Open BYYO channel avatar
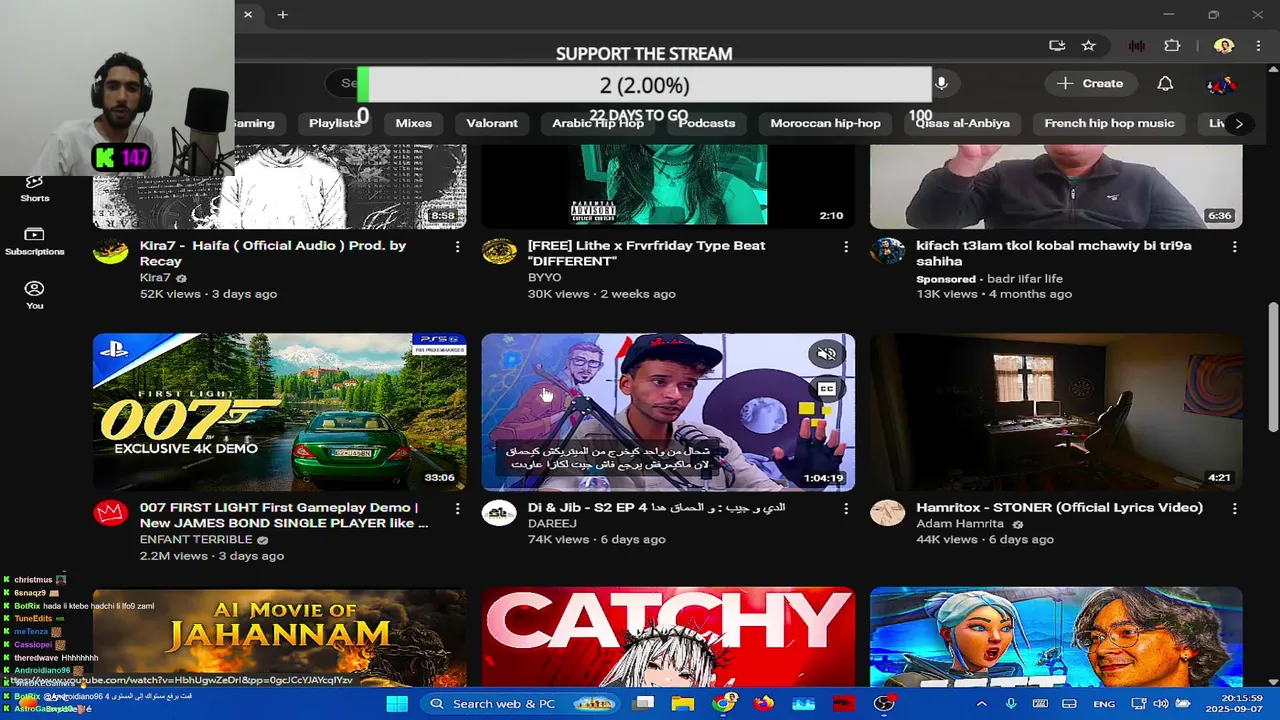 click(x=499, y=251)
